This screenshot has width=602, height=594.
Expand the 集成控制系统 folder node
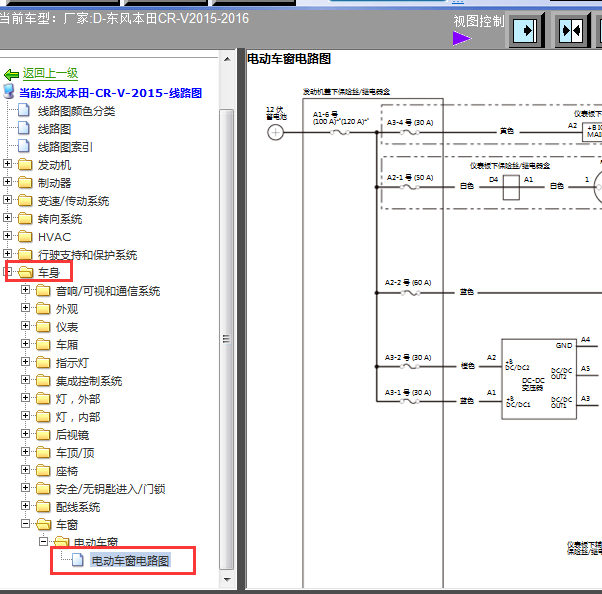pos(25,380)
